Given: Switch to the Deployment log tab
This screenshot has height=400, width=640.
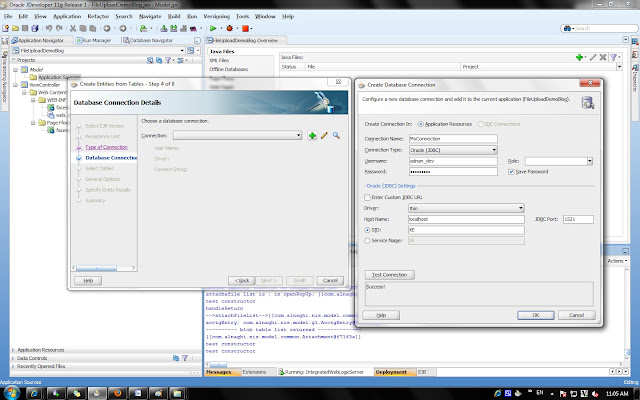Looking at the screenshot, I should [x=392, y=372].
